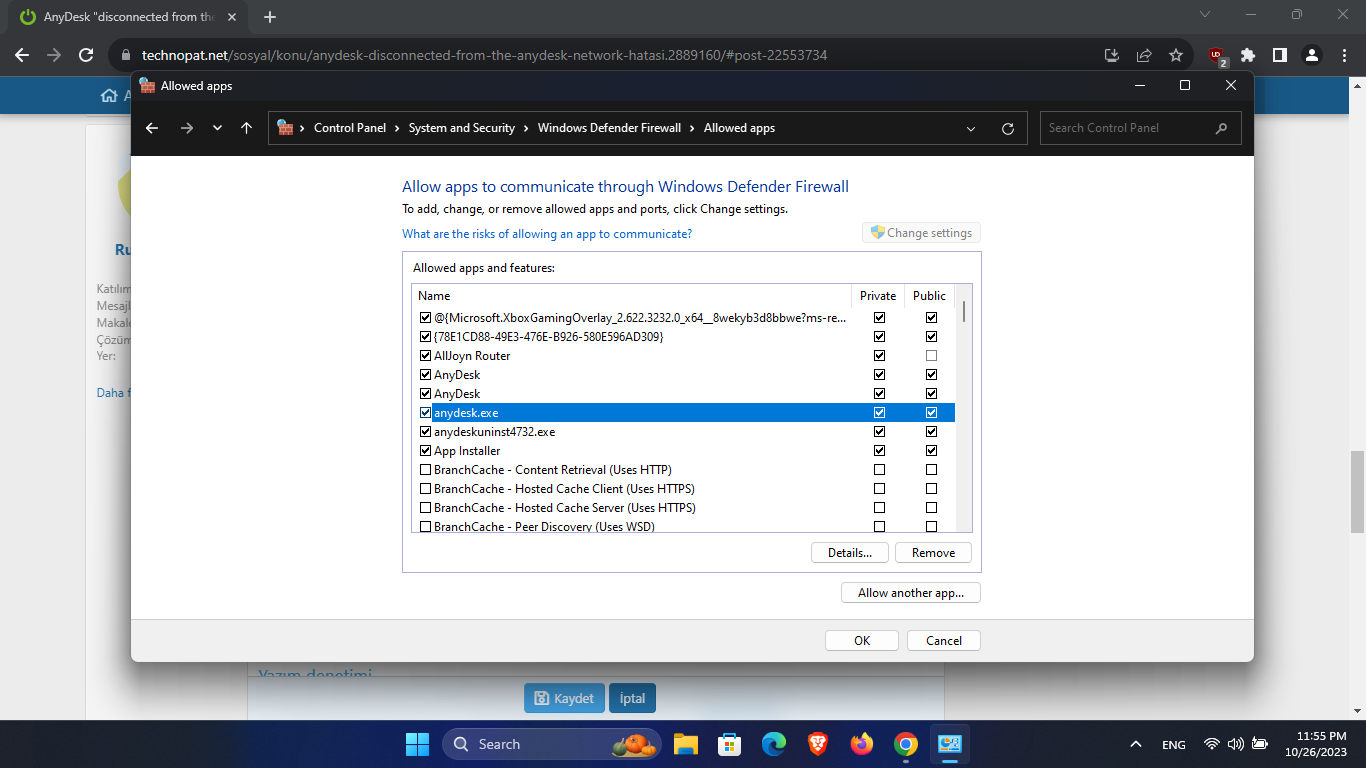This screenshot has width=1366, height=768.
Task: Close the AnyDesk technopat browser tab
Action: pos(234,17)
